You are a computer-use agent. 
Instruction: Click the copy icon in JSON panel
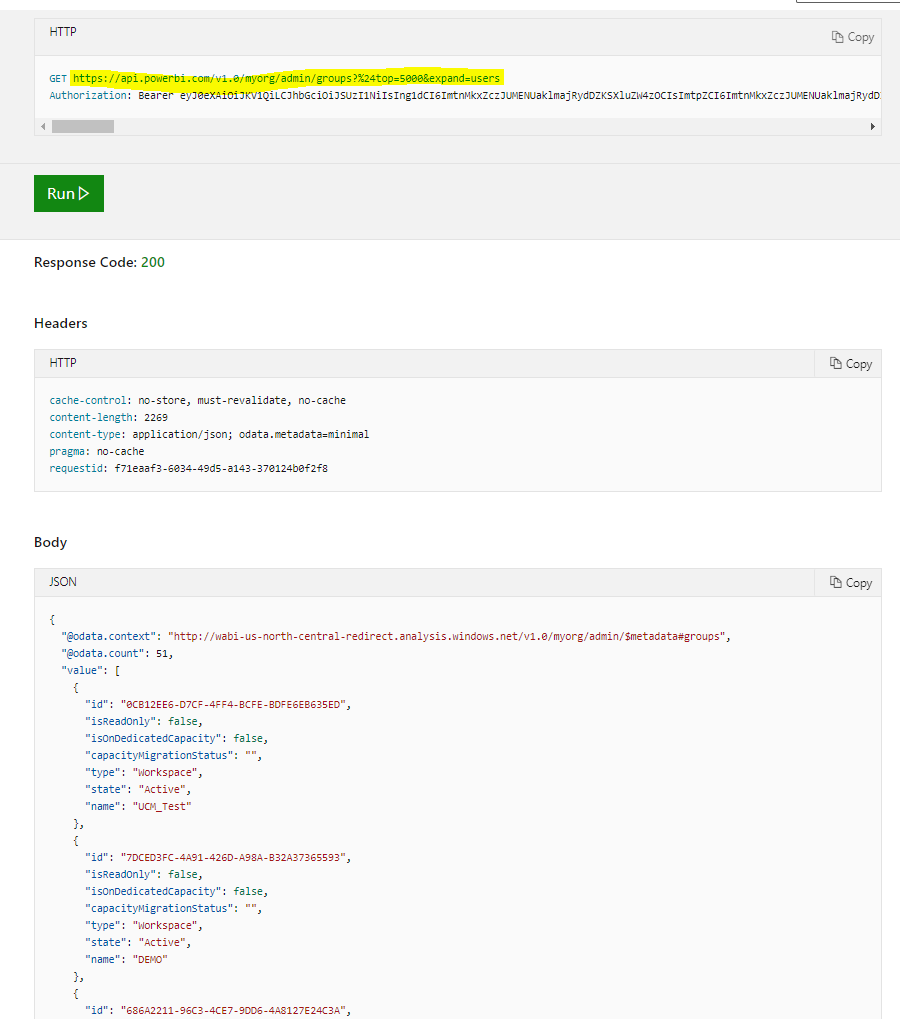click(836, 582)
